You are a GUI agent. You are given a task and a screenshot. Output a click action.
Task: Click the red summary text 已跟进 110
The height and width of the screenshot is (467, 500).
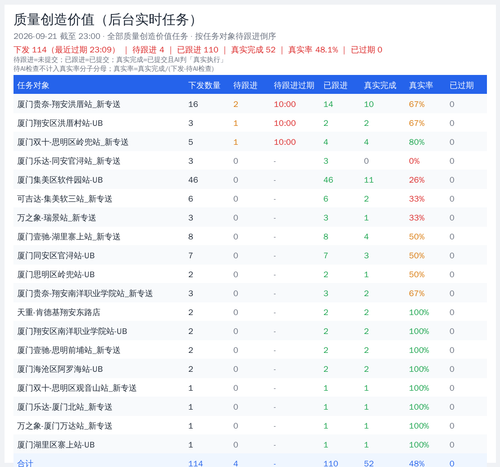pyautogui.click(x=198, y=50)
